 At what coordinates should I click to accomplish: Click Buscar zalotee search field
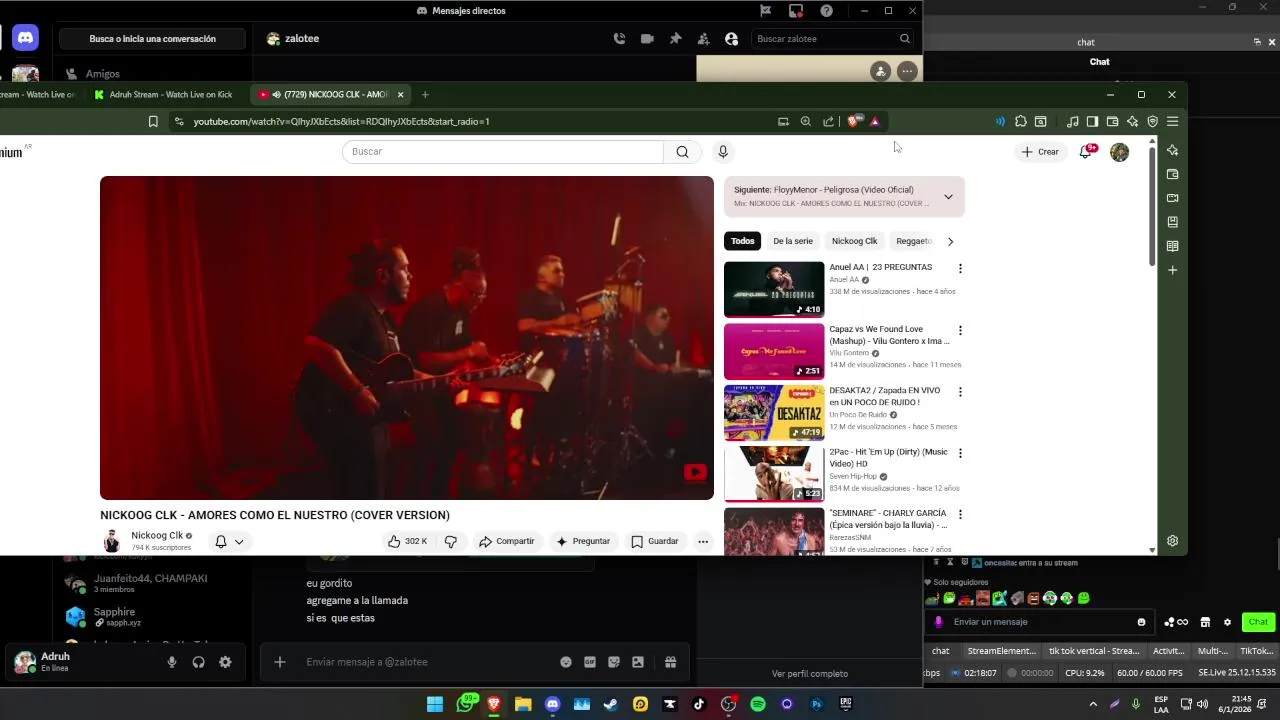832,39
